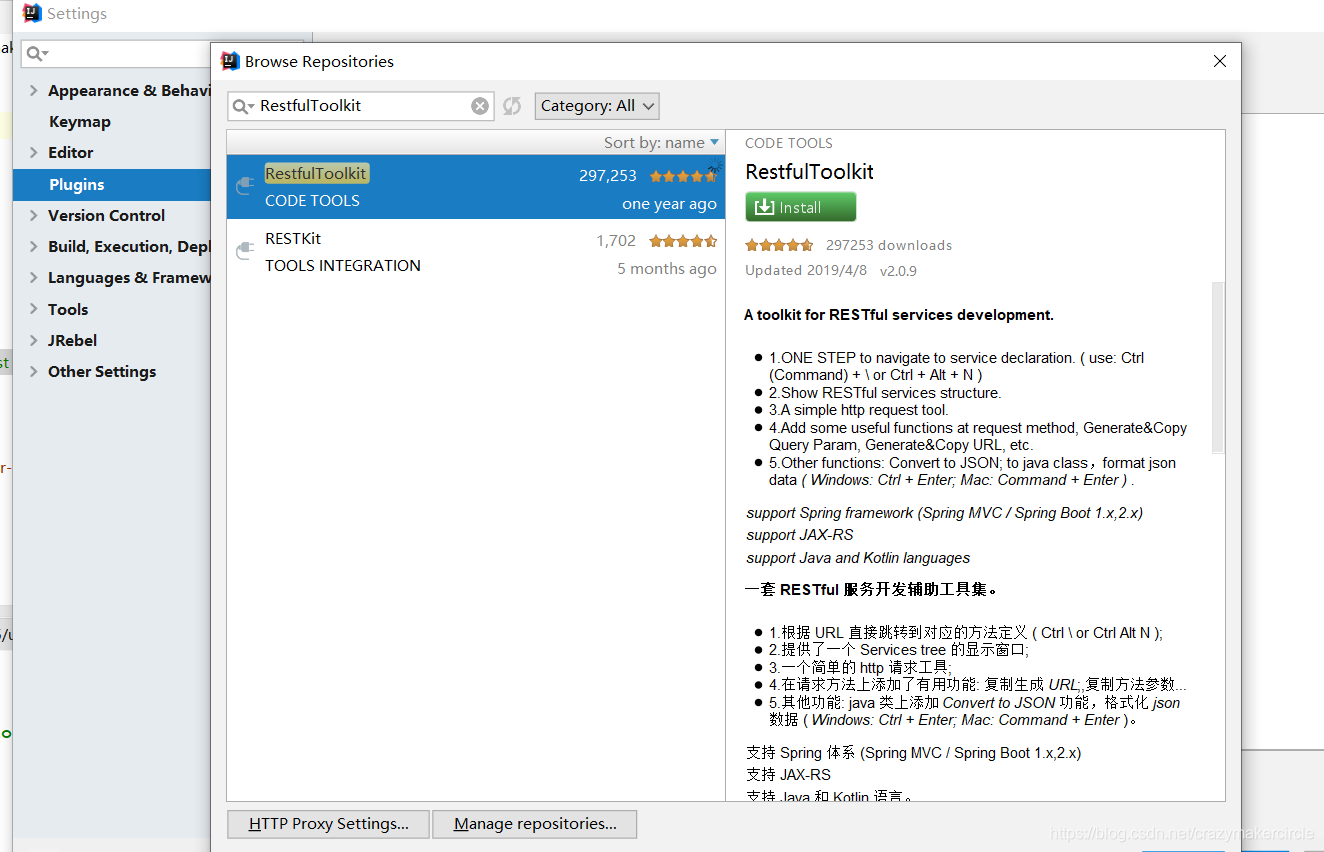
Task: Click 'support Spring framework' line
Action: click(944, 513)
